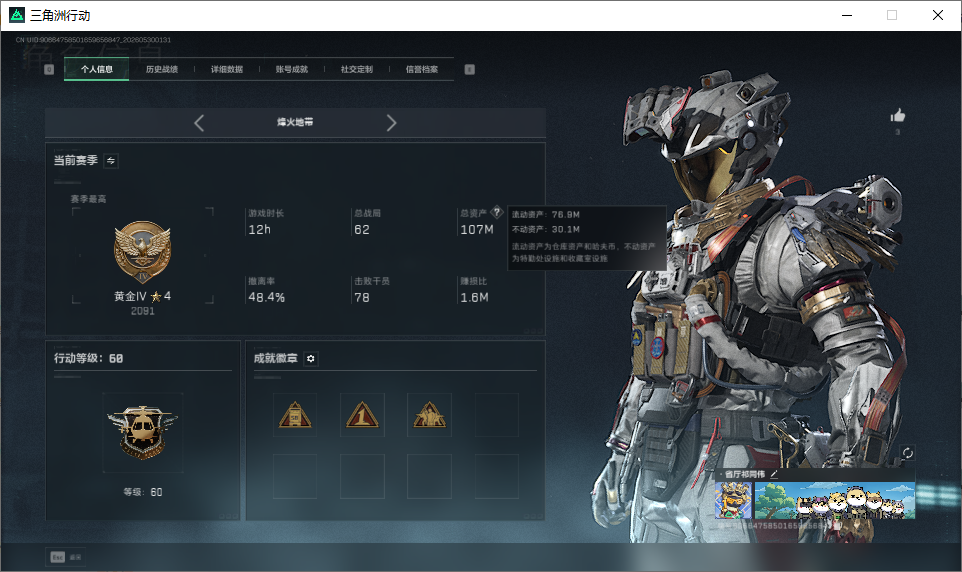
Task: Click the 总资产 question mark help icon
Action: [x=497, y=212]
